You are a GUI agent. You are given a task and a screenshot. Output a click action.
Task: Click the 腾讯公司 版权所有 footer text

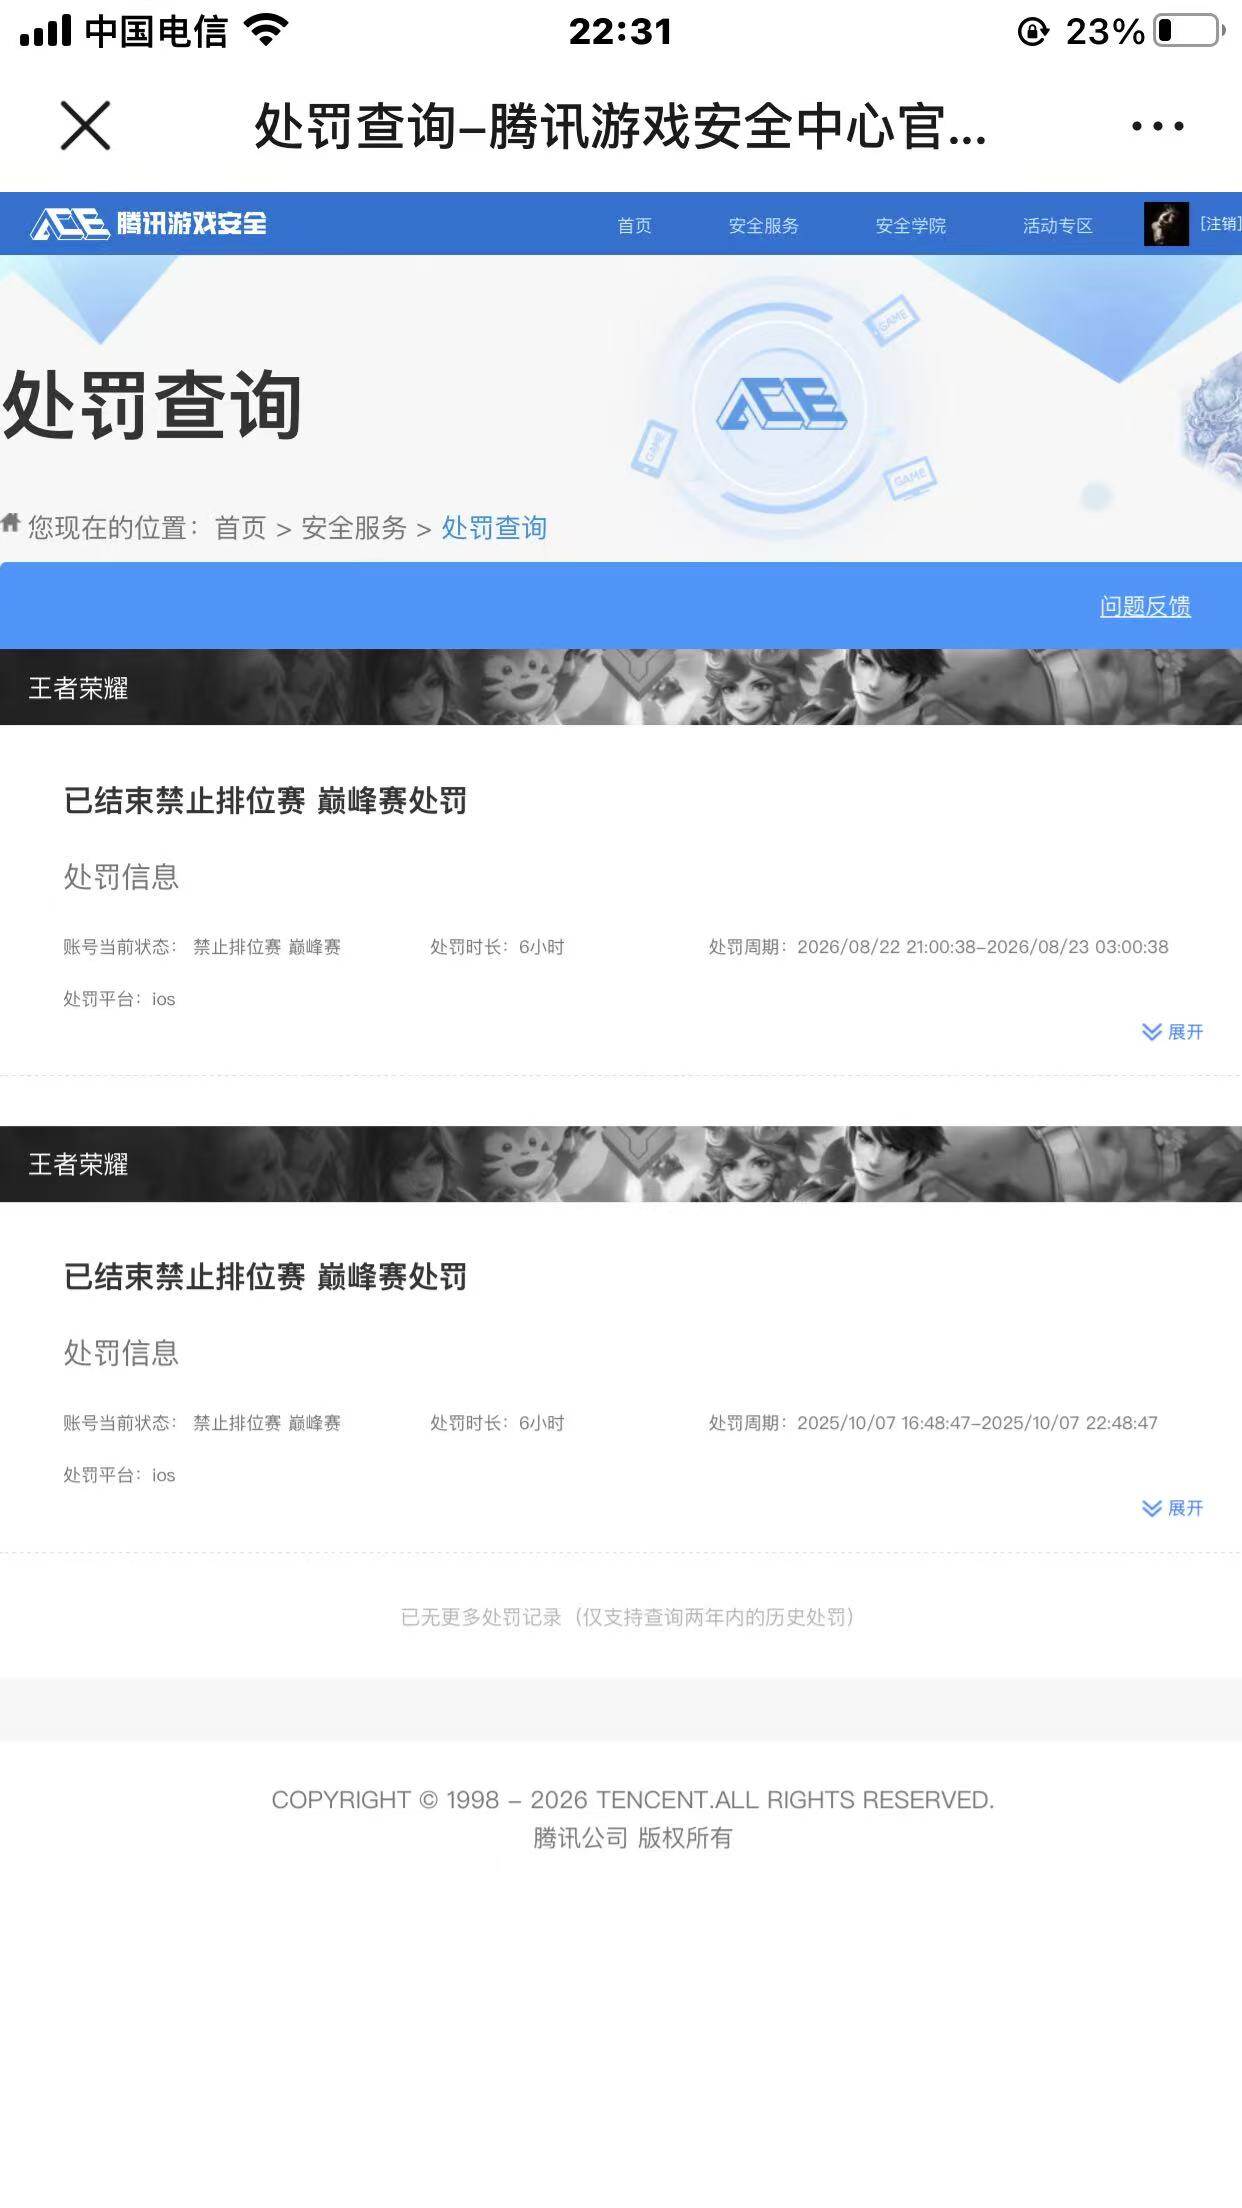pyautogui.click(x=632, y=1838)
